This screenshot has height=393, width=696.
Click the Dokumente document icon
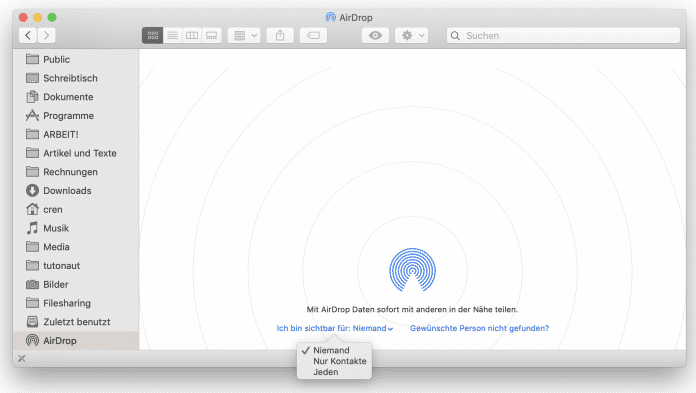point(32,97)
